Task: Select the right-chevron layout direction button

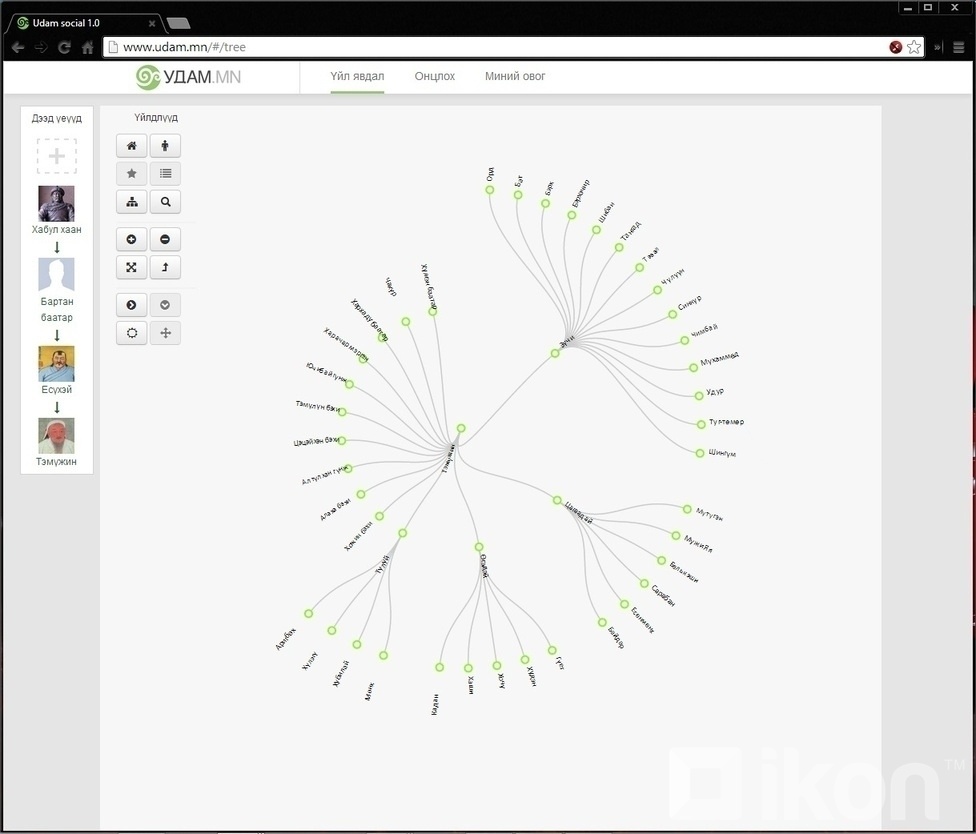Action: 131,304
